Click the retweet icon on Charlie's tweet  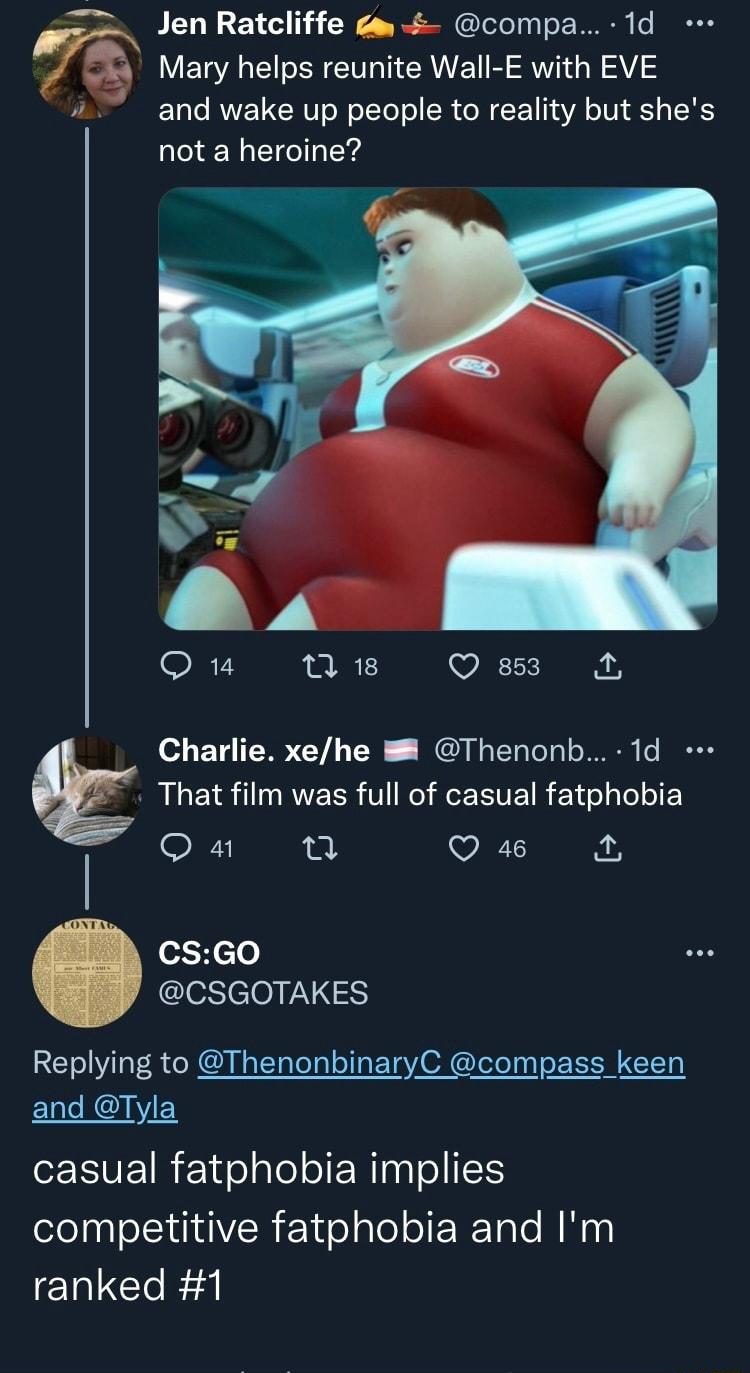tap(318, 848)
